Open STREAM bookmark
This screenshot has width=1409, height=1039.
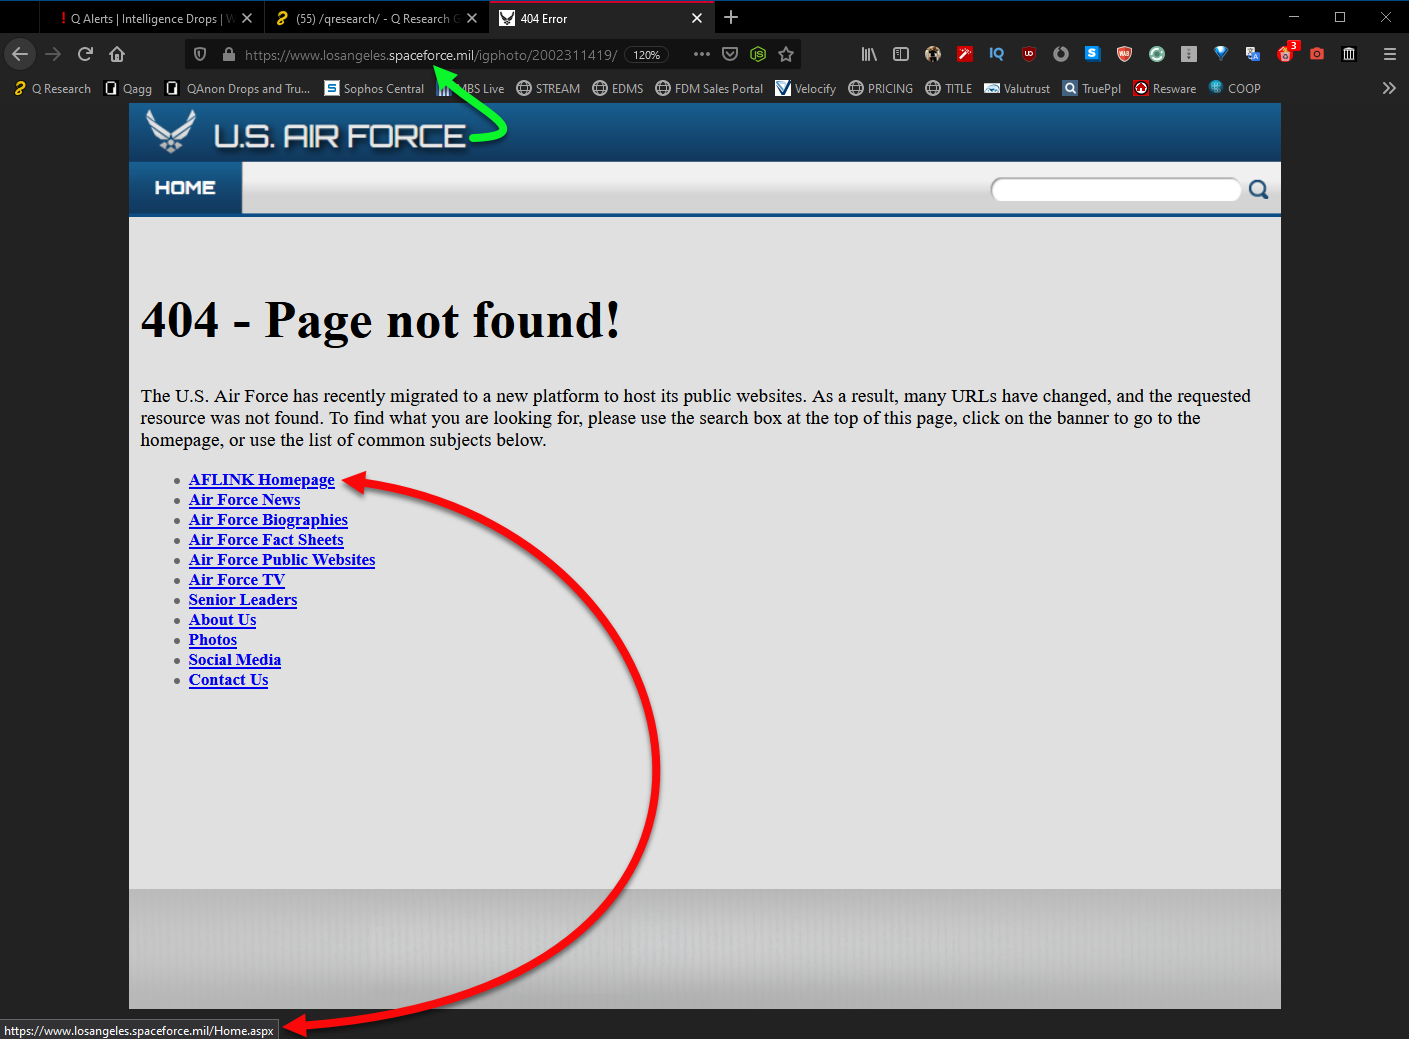[548, 88]
